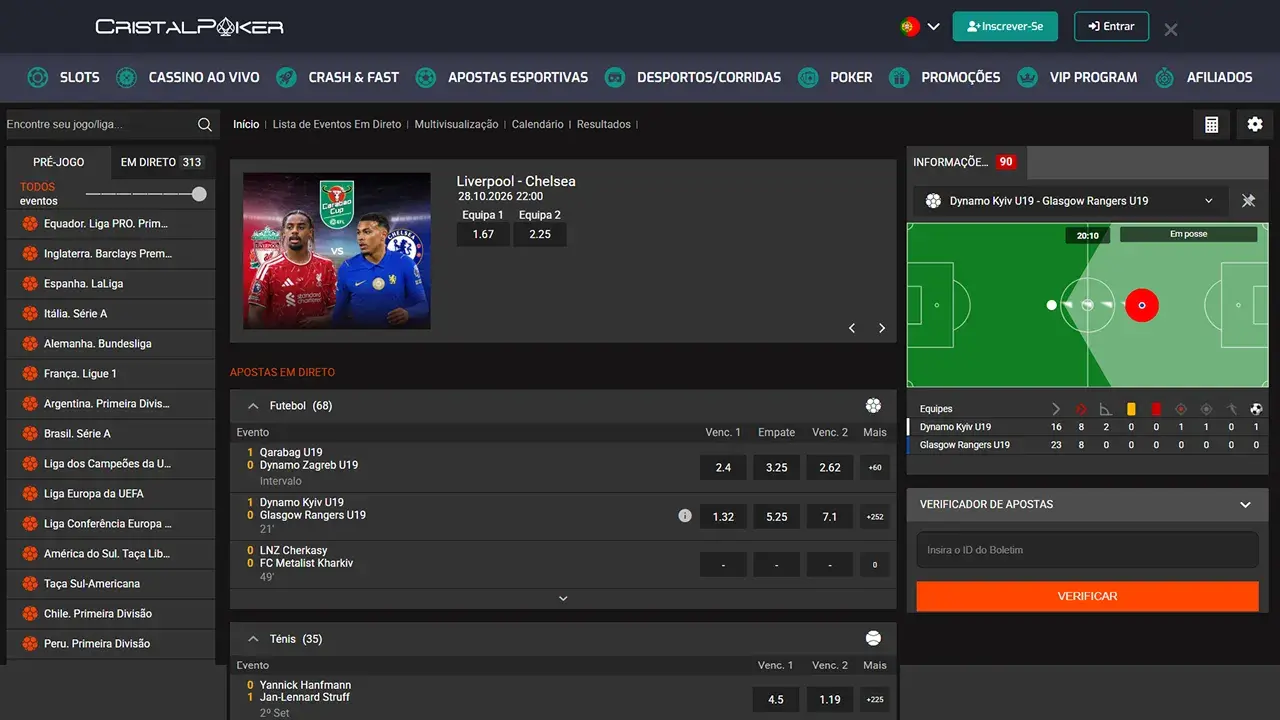Click the info icon on Dynamo Kyiv U19 row
Viewport: 1280px width, 720px height.
pyautogui.click(x=685, y=516)
